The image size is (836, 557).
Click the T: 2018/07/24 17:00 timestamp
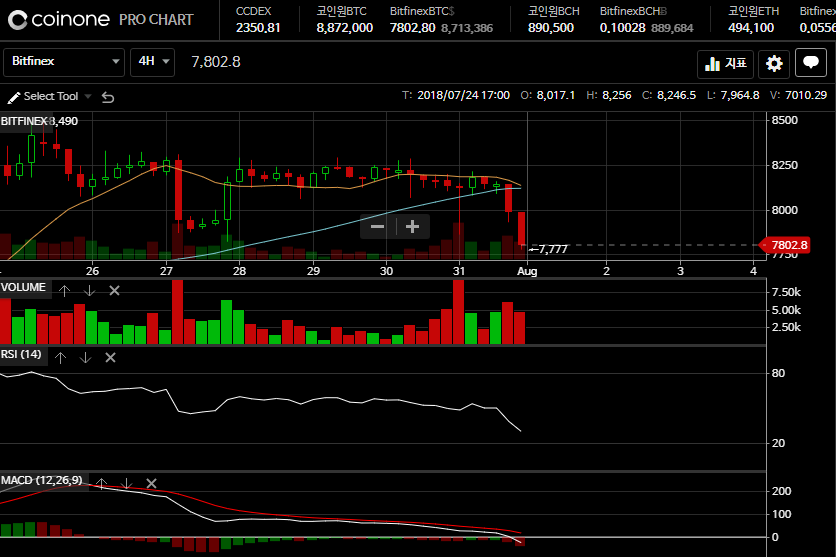point(456,95)
